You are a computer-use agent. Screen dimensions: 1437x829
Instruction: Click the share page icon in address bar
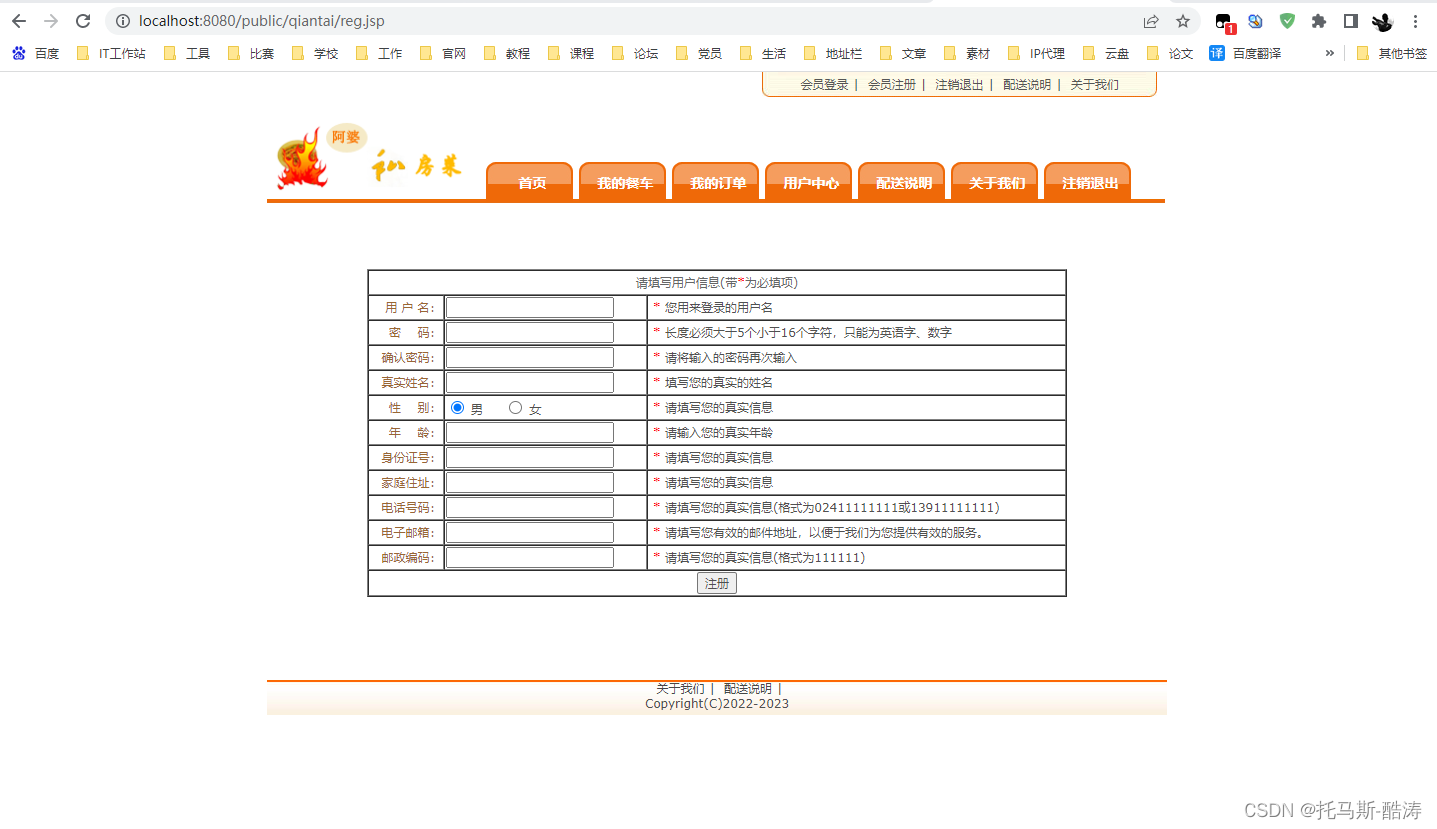(x=1151, y=21)
